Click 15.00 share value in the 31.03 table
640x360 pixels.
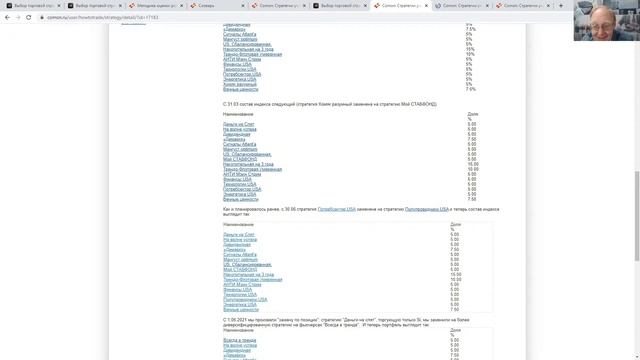473,164
